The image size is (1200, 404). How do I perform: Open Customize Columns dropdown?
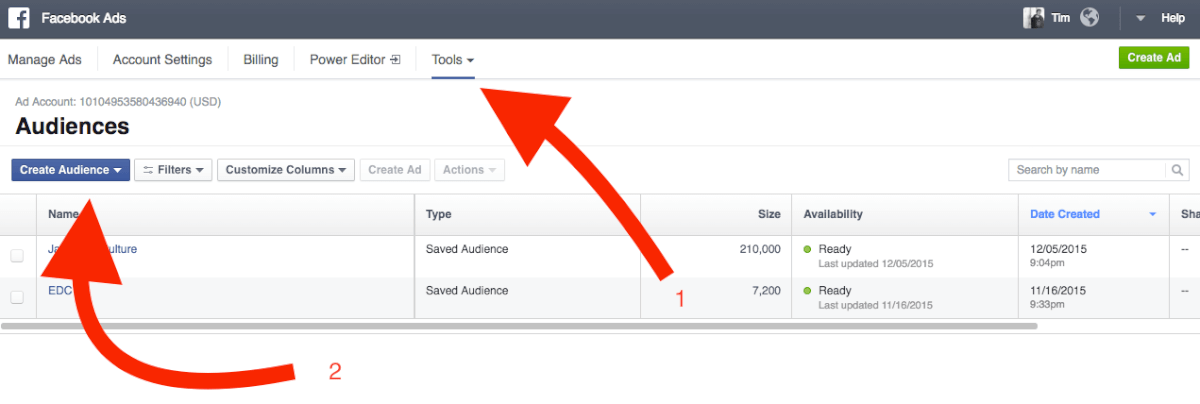[286, 170]
